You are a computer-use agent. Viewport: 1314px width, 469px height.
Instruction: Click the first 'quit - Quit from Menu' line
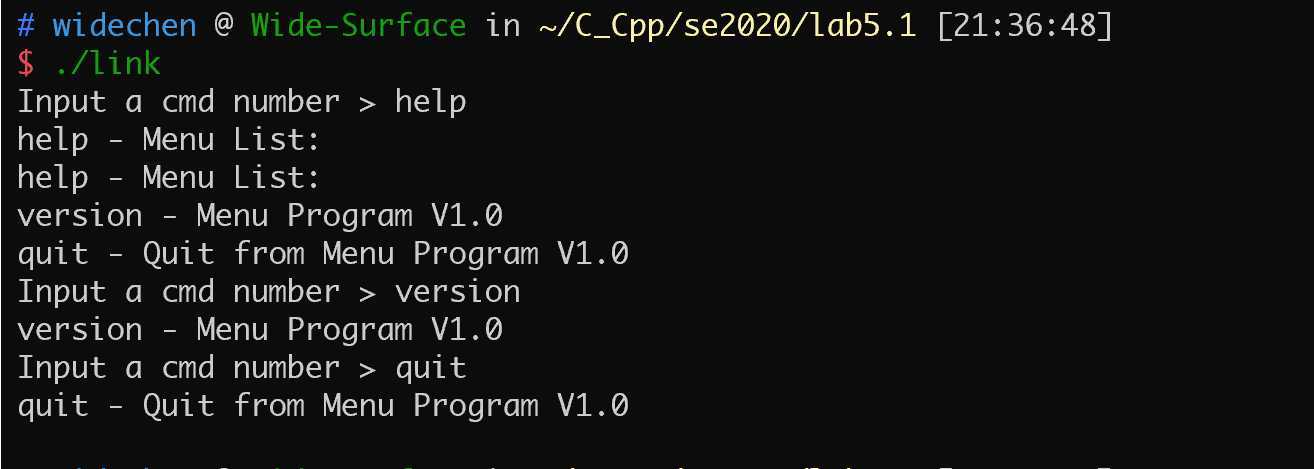pos(323,254)
